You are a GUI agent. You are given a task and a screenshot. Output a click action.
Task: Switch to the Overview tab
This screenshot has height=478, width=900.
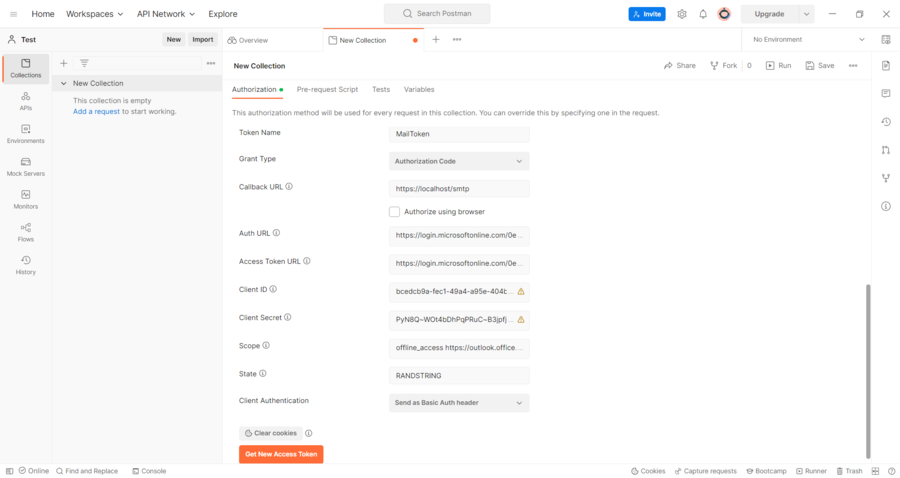coord(247,40)
